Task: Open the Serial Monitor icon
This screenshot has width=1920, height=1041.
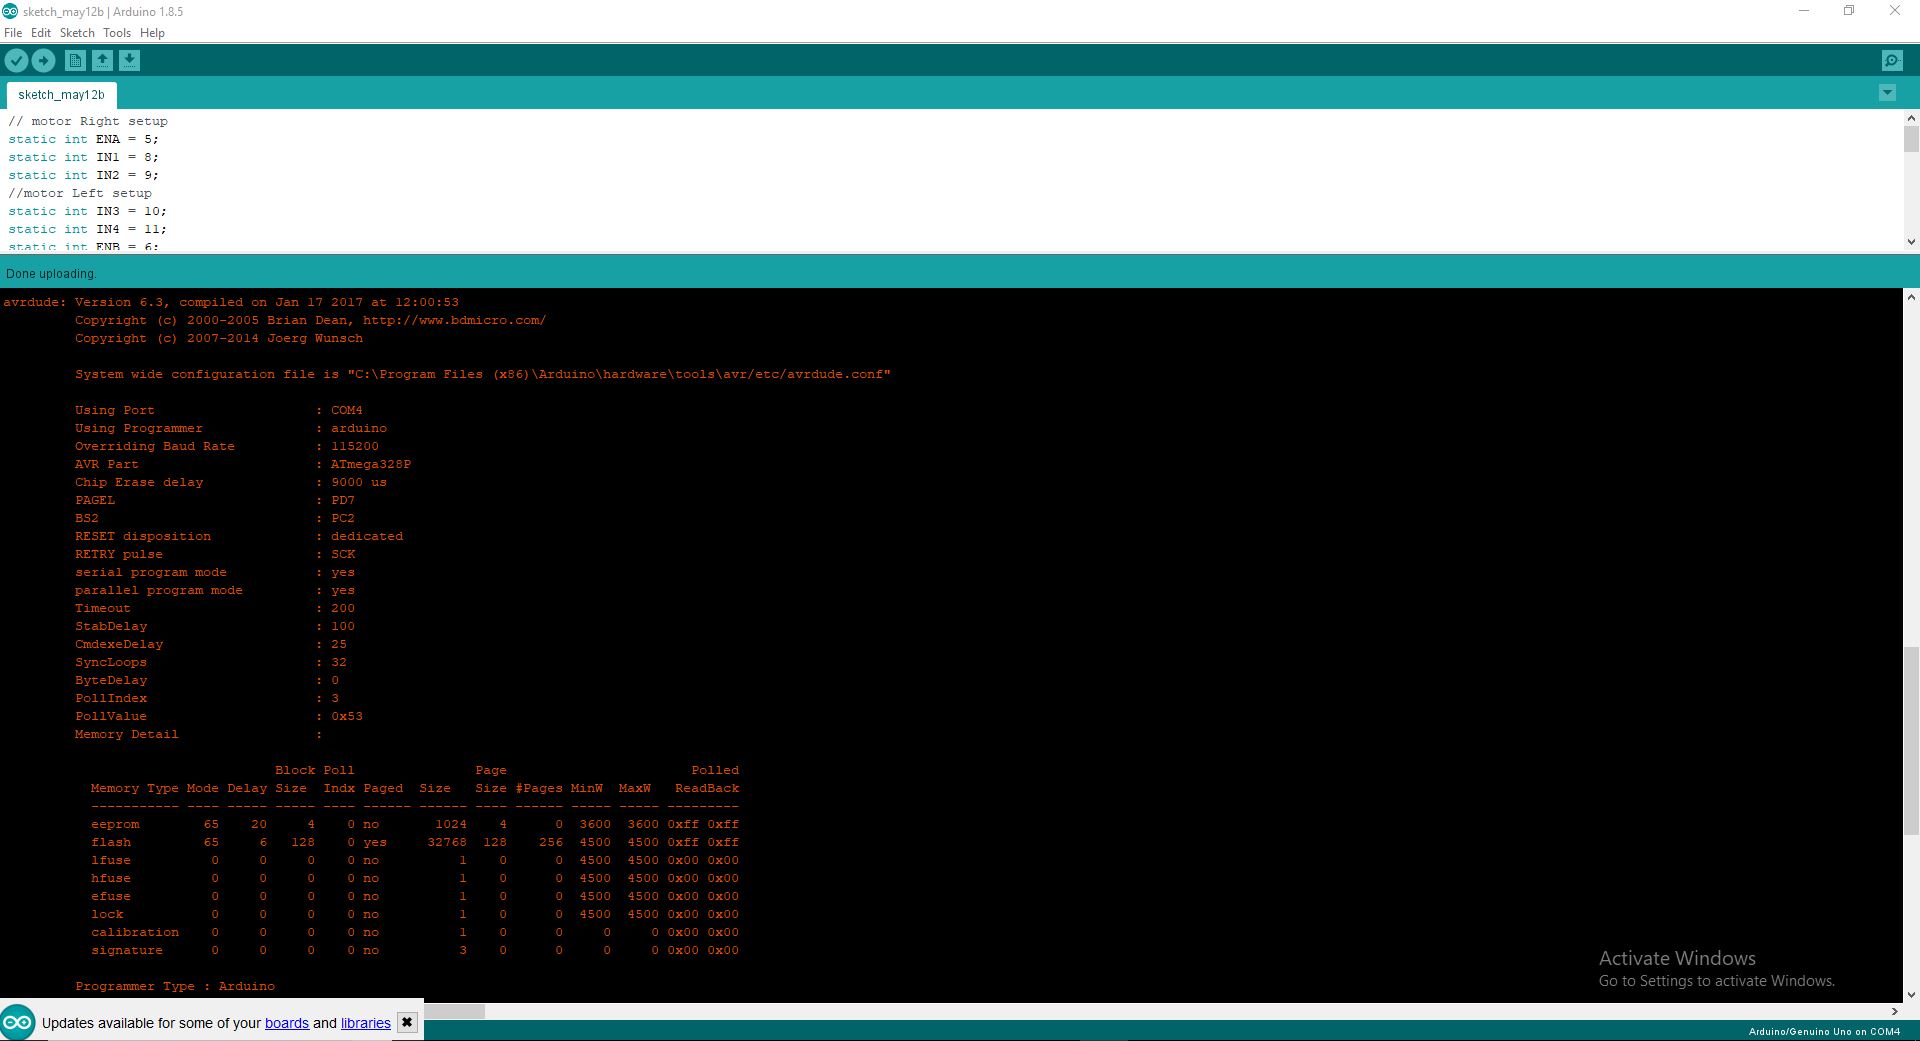Action: point(1892,60)
